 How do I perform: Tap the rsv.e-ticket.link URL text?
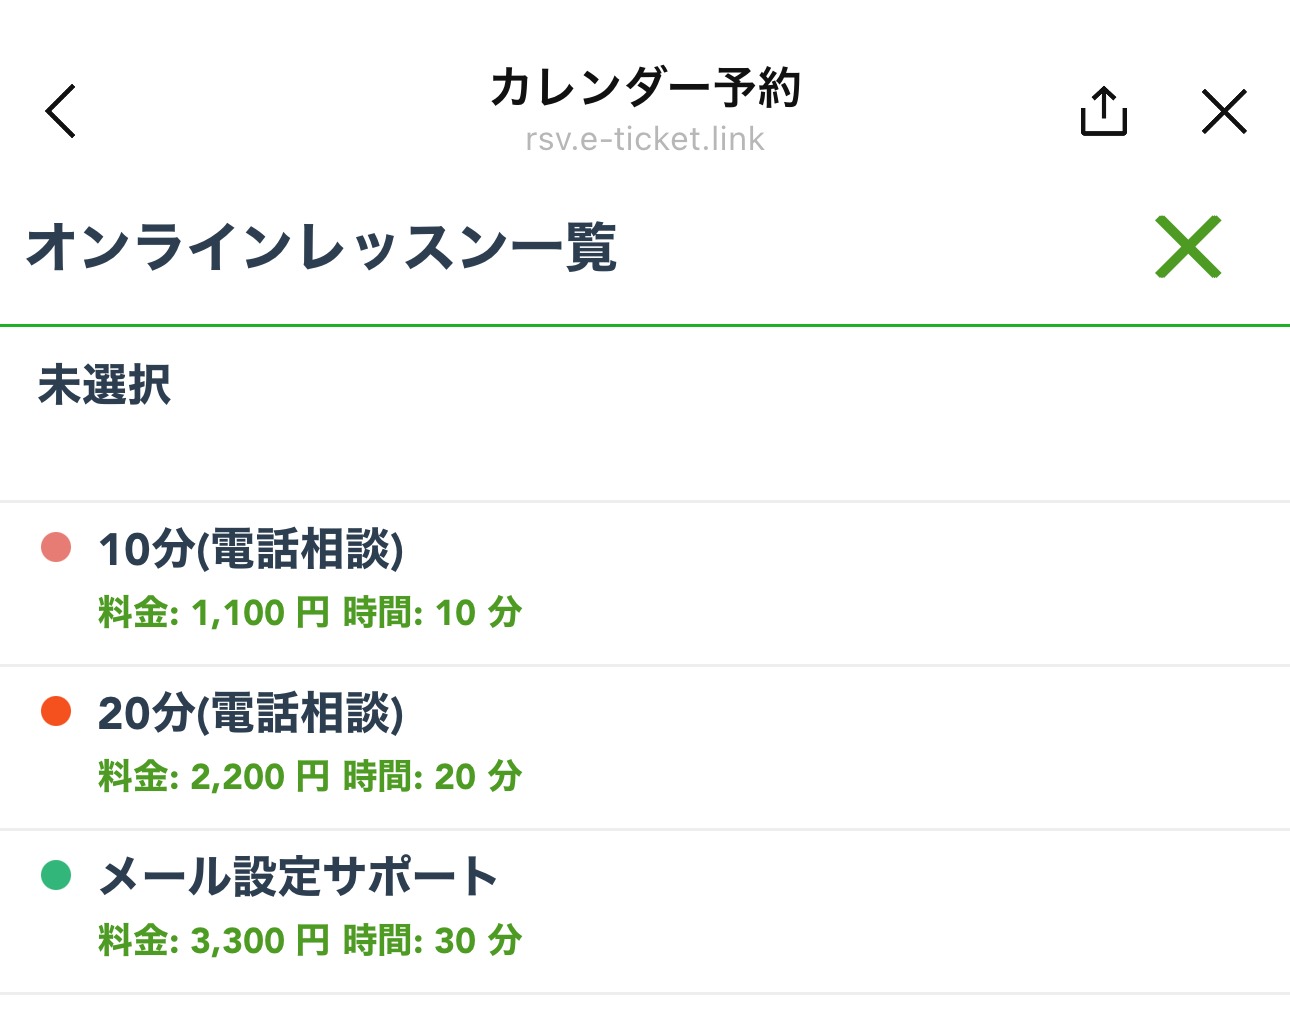click(645, 139)
